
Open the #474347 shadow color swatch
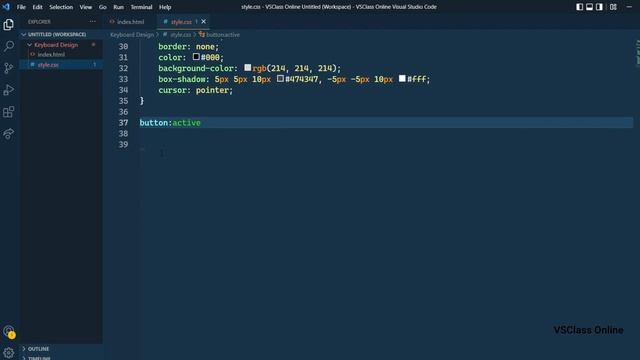pyautogui.click(x=280, y=78)
